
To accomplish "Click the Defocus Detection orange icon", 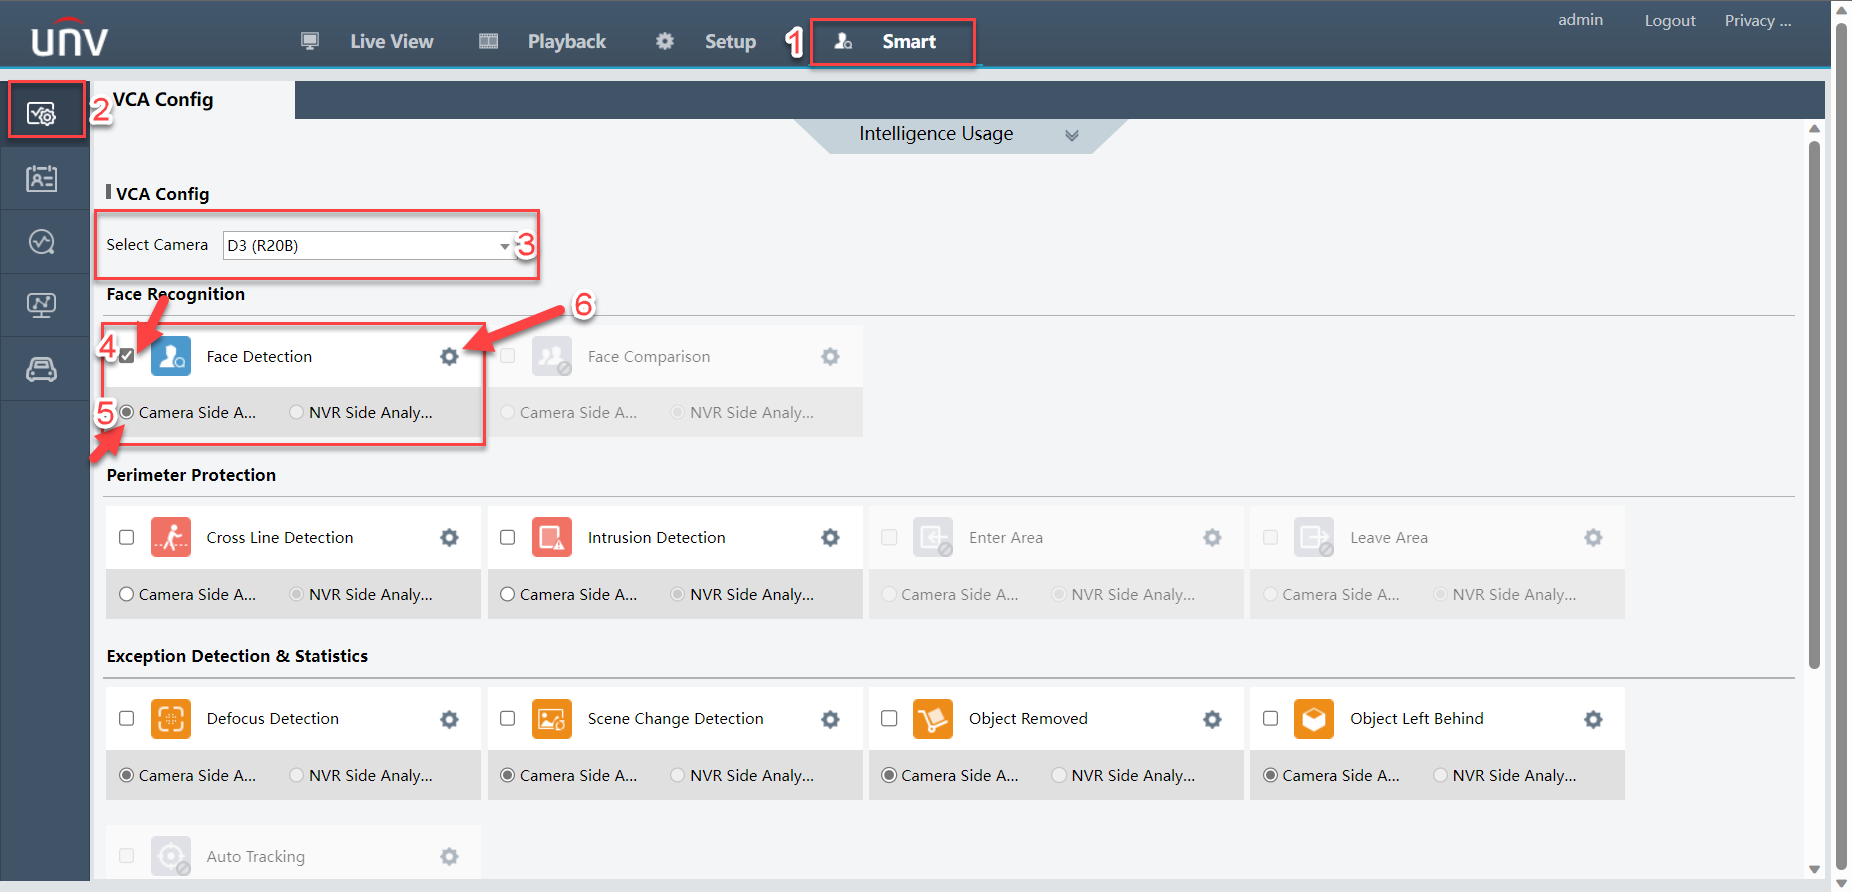I will pyautogui.click(x=171, y=719).
